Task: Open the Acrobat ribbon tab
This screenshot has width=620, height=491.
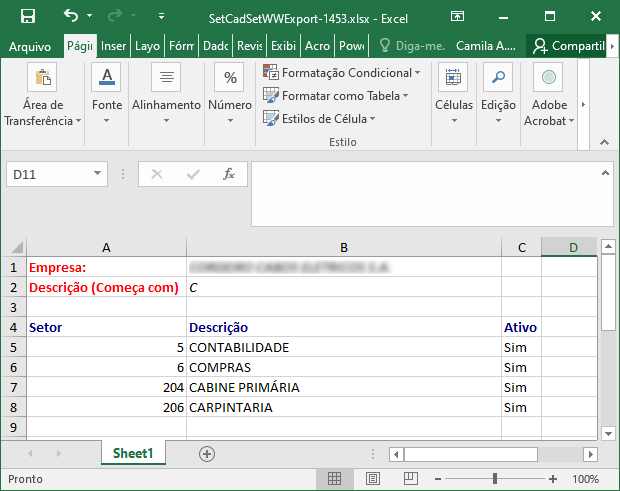Action: click(x=318, y=46)
